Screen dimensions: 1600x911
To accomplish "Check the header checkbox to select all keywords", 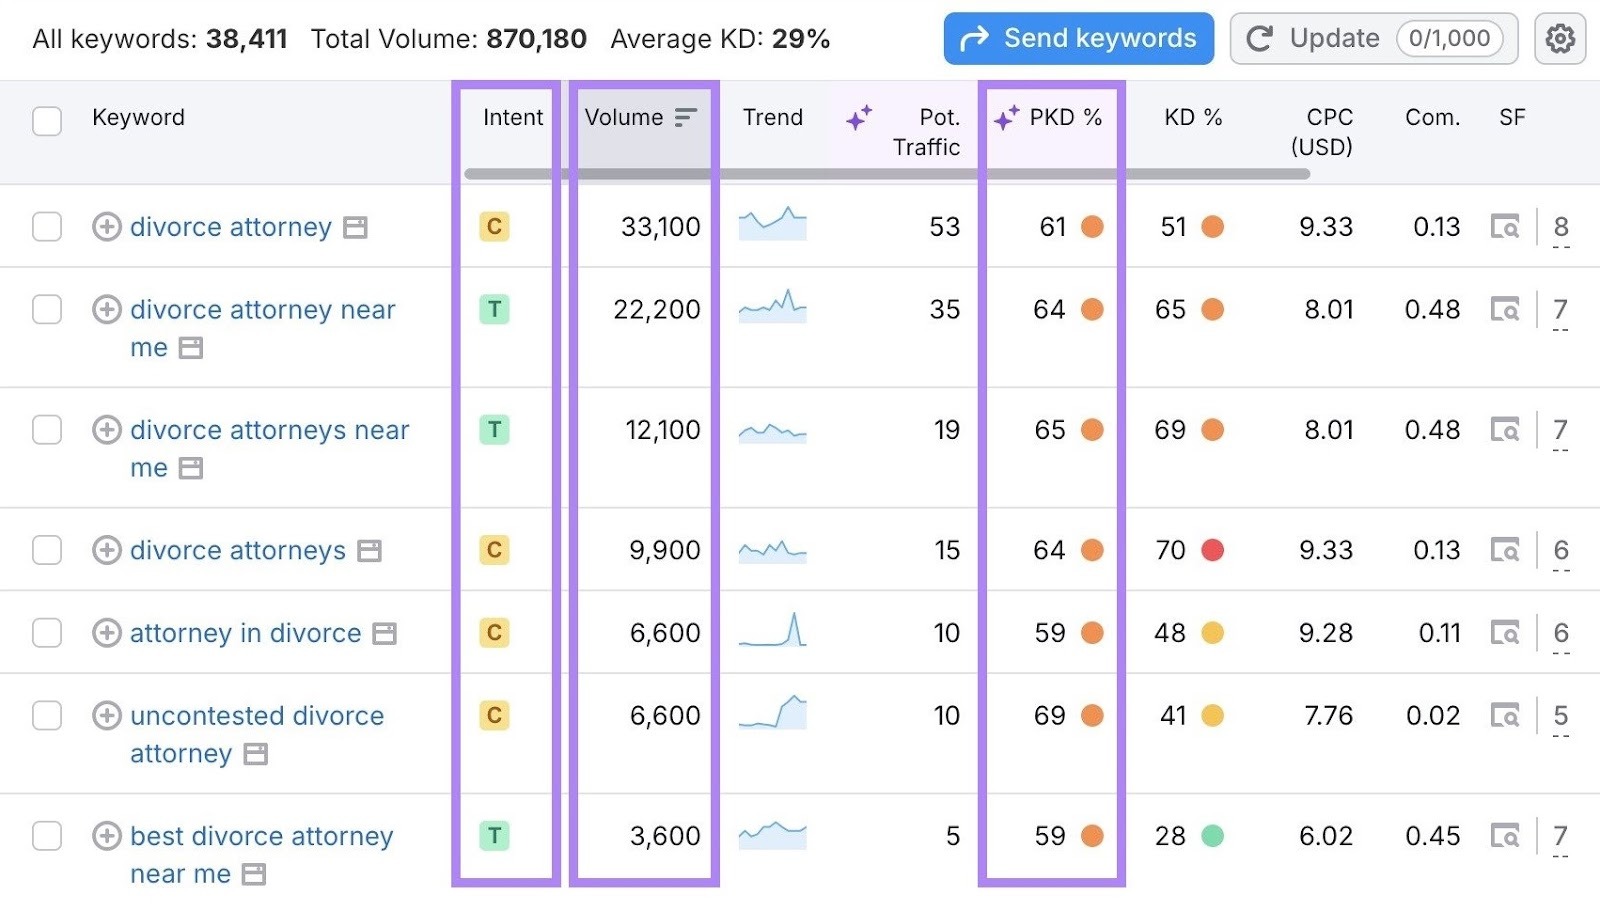I will tap(46, 119).
